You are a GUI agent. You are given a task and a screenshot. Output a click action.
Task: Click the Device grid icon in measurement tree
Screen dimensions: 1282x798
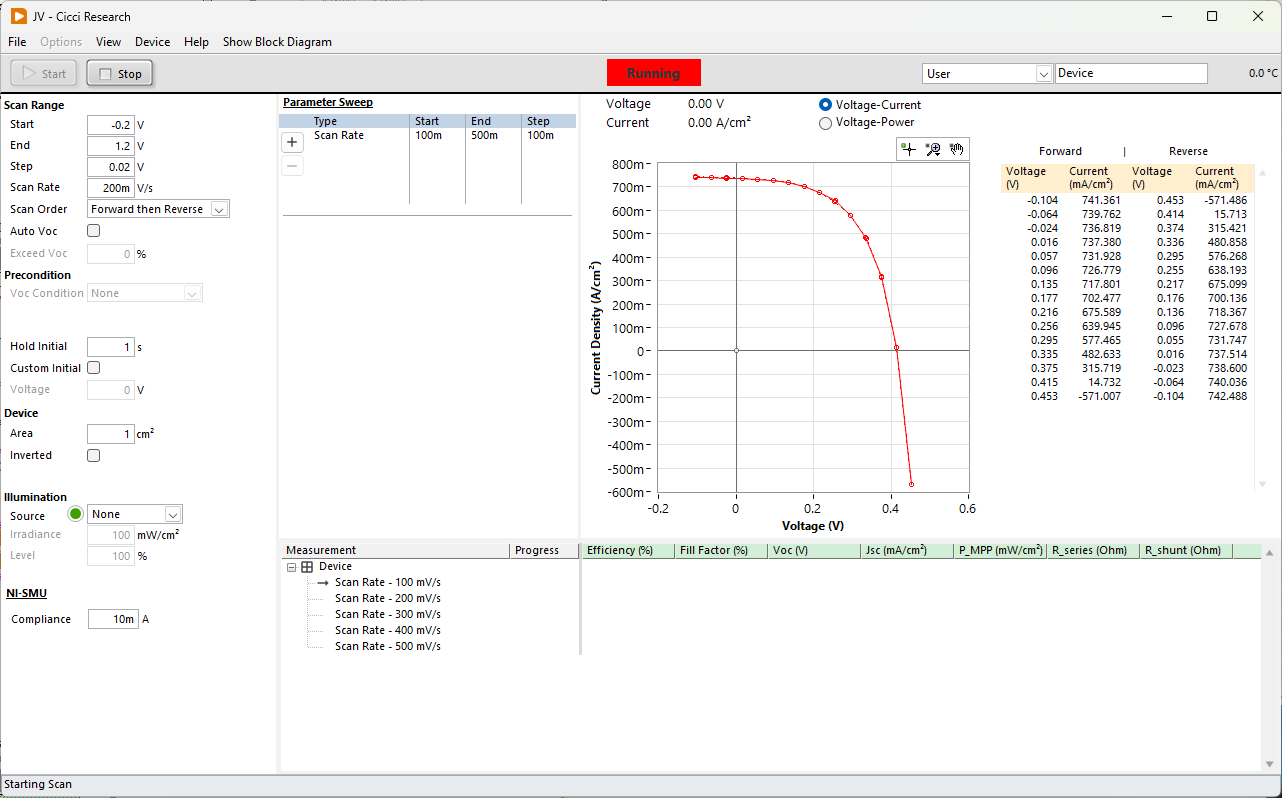coord(307,567)
